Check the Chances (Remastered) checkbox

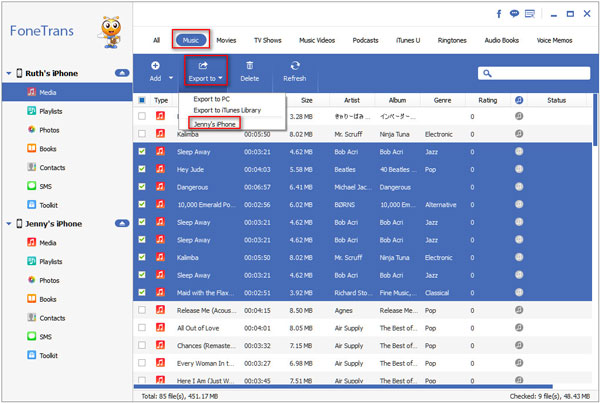pyautogui.click(x=142, y=345)
